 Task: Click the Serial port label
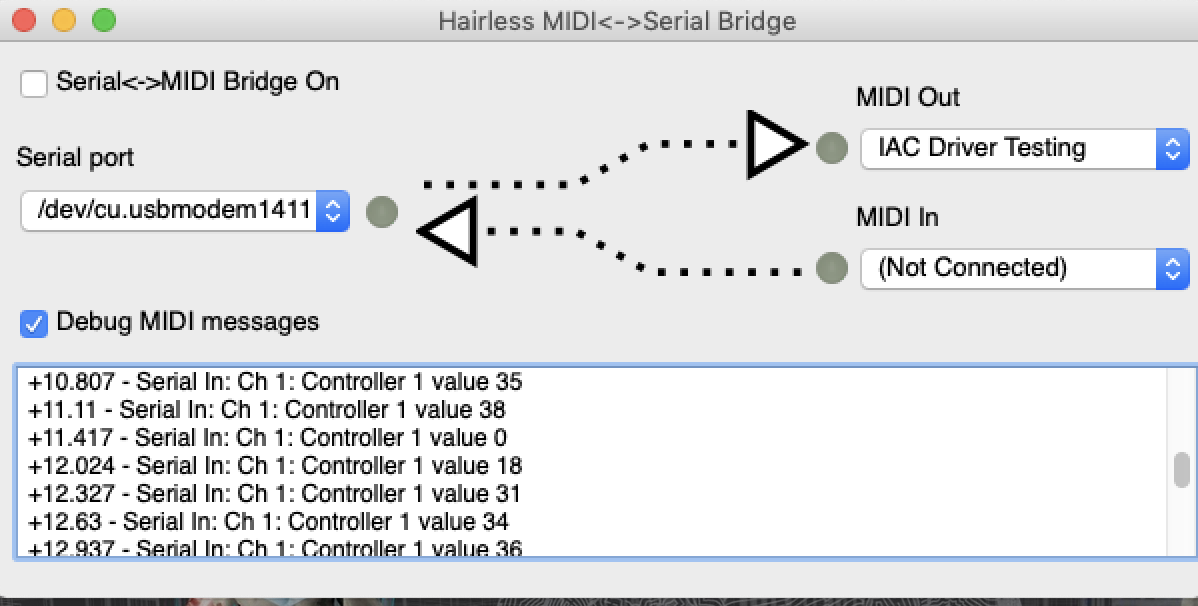click(74, 157)
